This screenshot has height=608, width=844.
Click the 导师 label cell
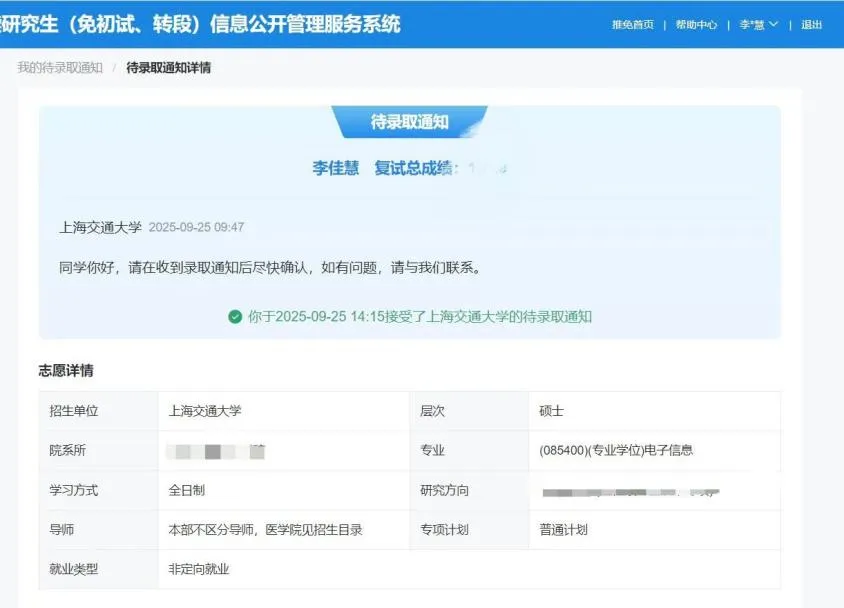click(x=99, y=530)
